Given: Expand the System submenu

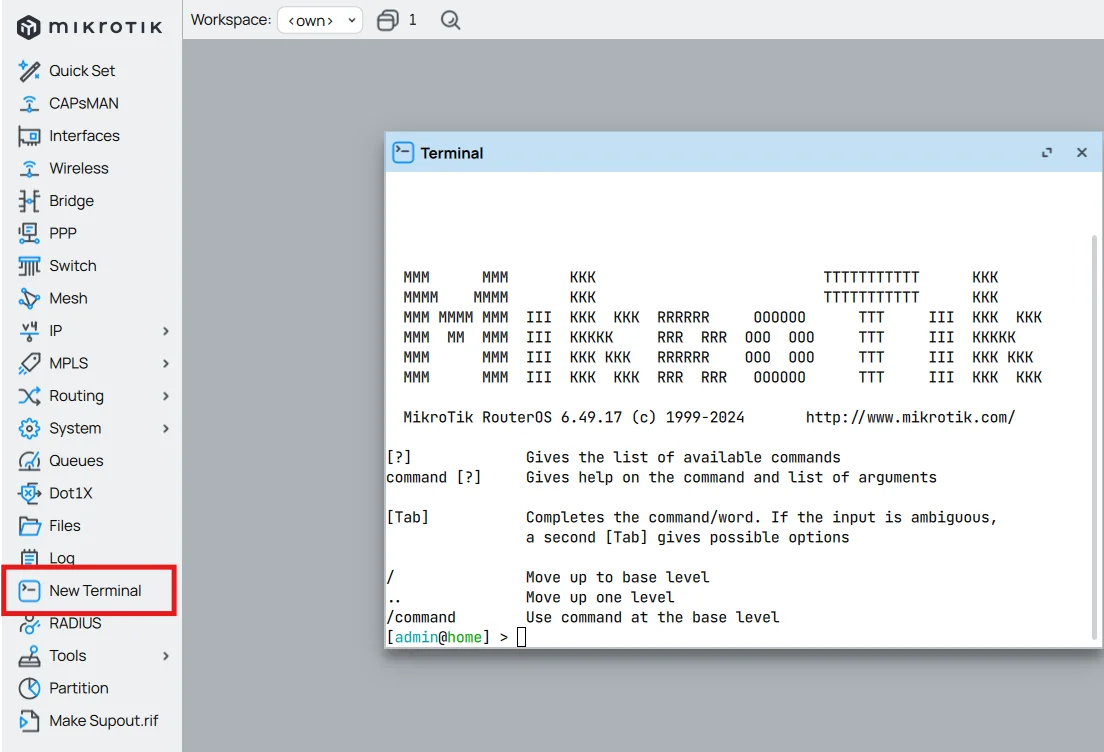Looking at the screenshot, I should (x=72, y=428).
